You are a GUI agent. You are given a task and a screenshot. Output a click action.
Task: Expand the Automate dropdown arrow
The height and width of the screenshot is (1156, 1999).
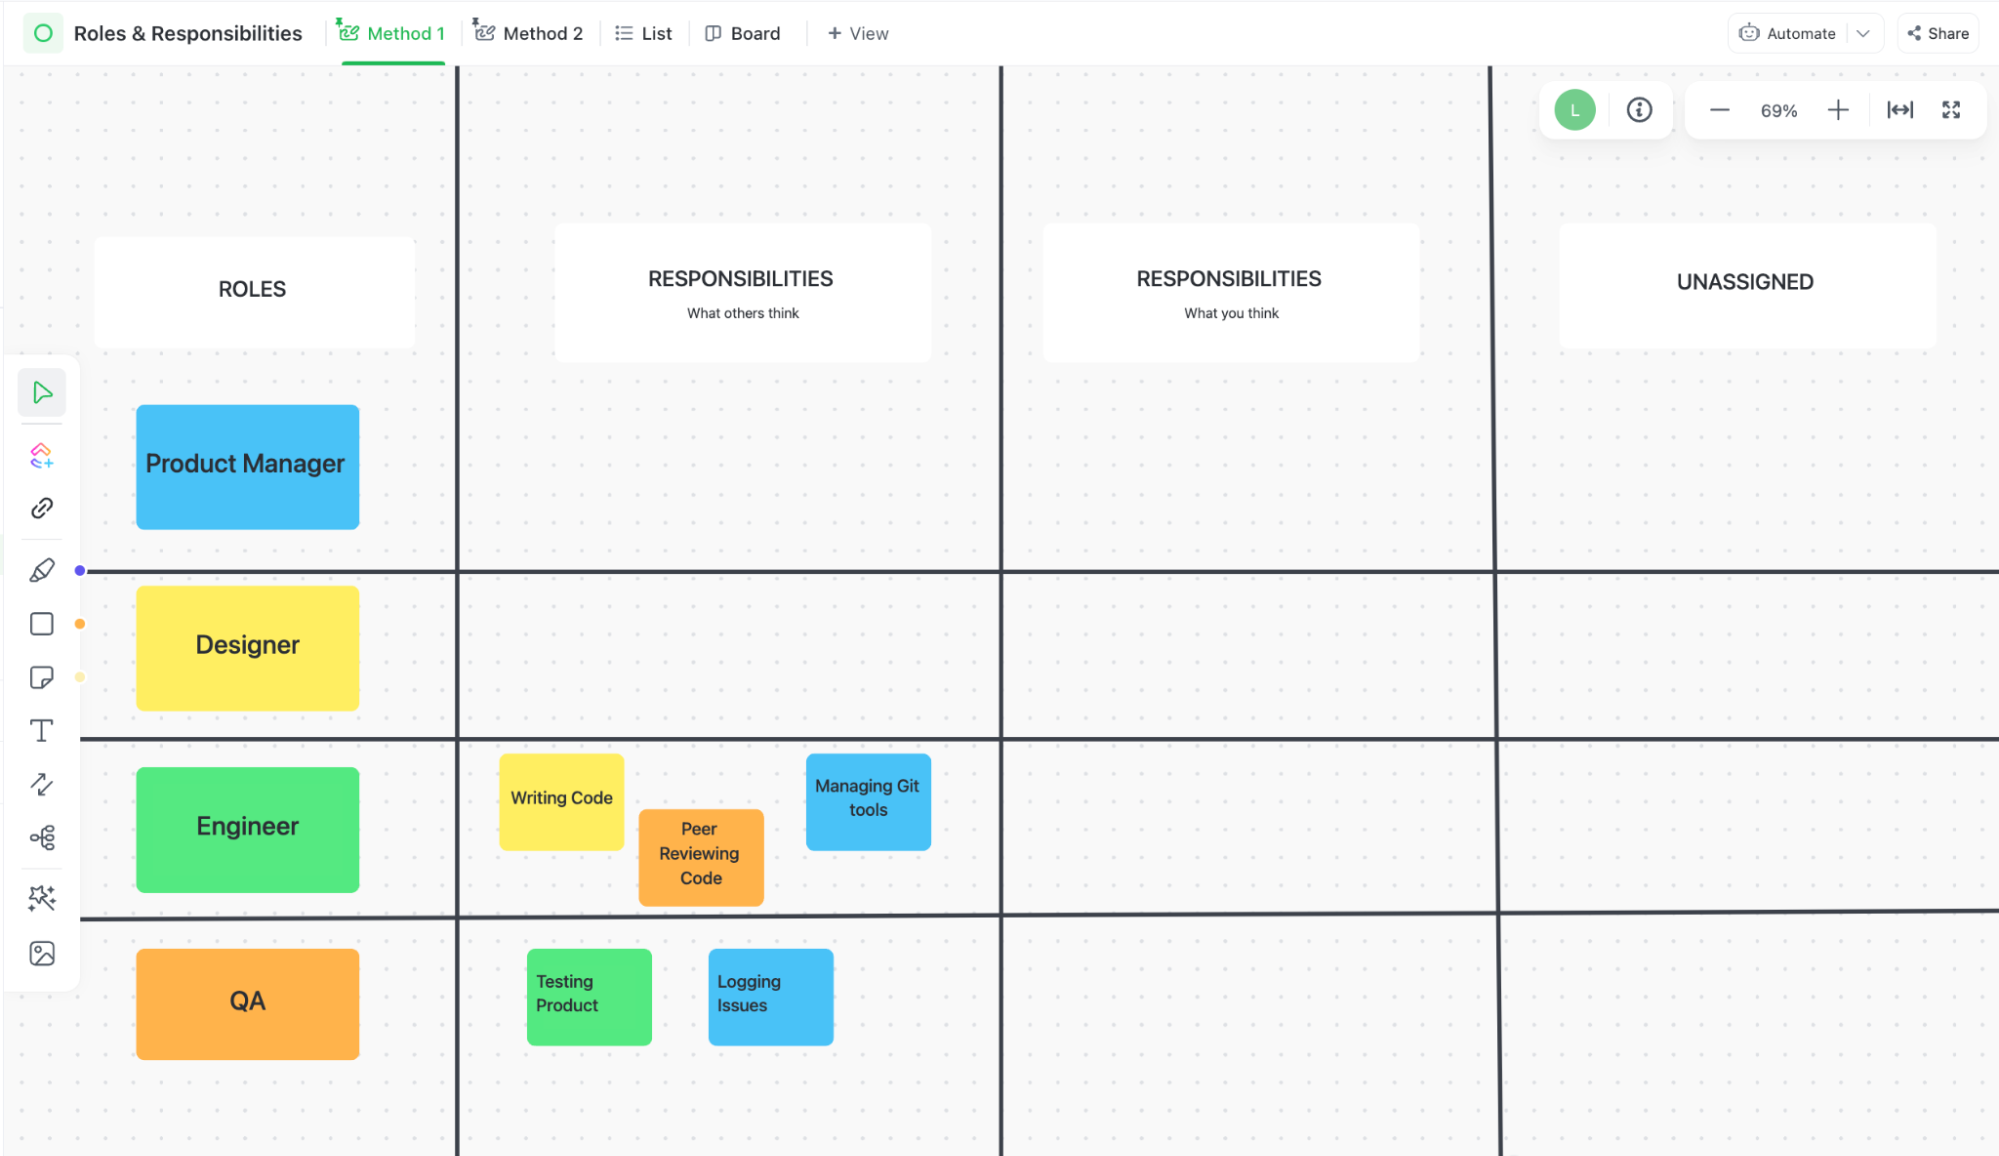[x=1863, y=33]
